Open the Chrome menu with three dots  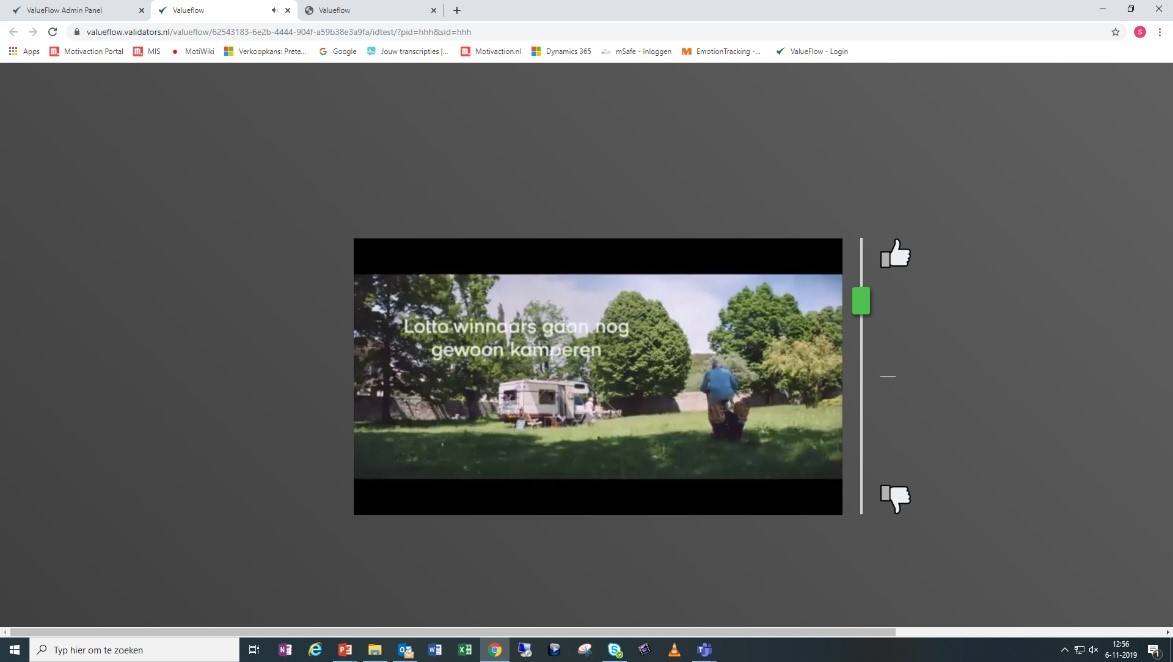pyautogui.click(x=1159, y=32)
